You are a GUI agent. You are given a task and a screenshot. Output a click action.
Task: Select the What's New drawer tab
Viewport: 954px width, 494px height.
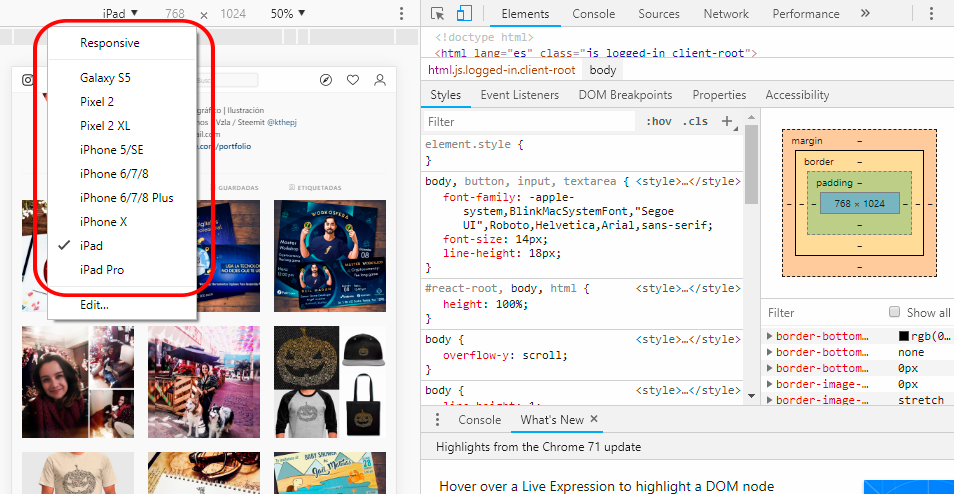(x=552, y=420)
